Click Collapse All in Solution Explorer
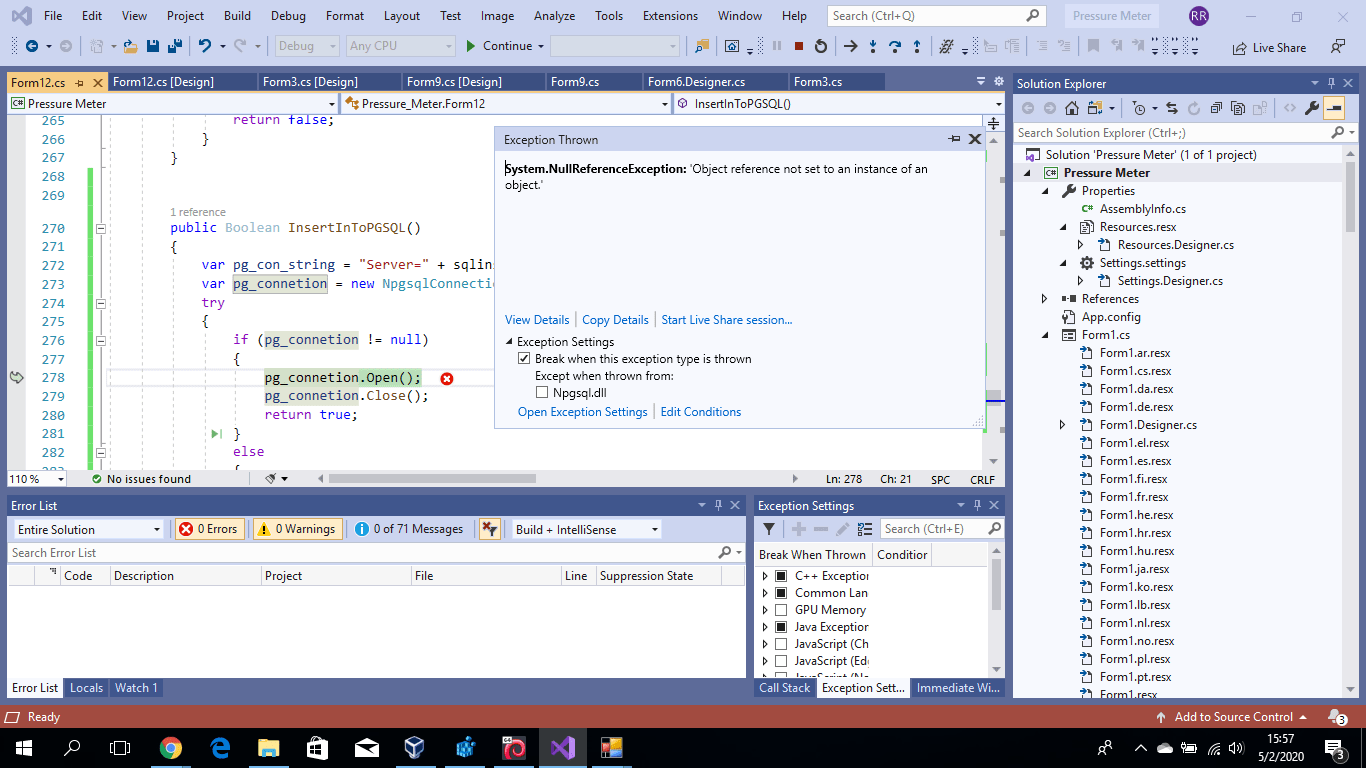Image resolution: width=1366 pixels, height=768 pixels. click(1216, 108)
